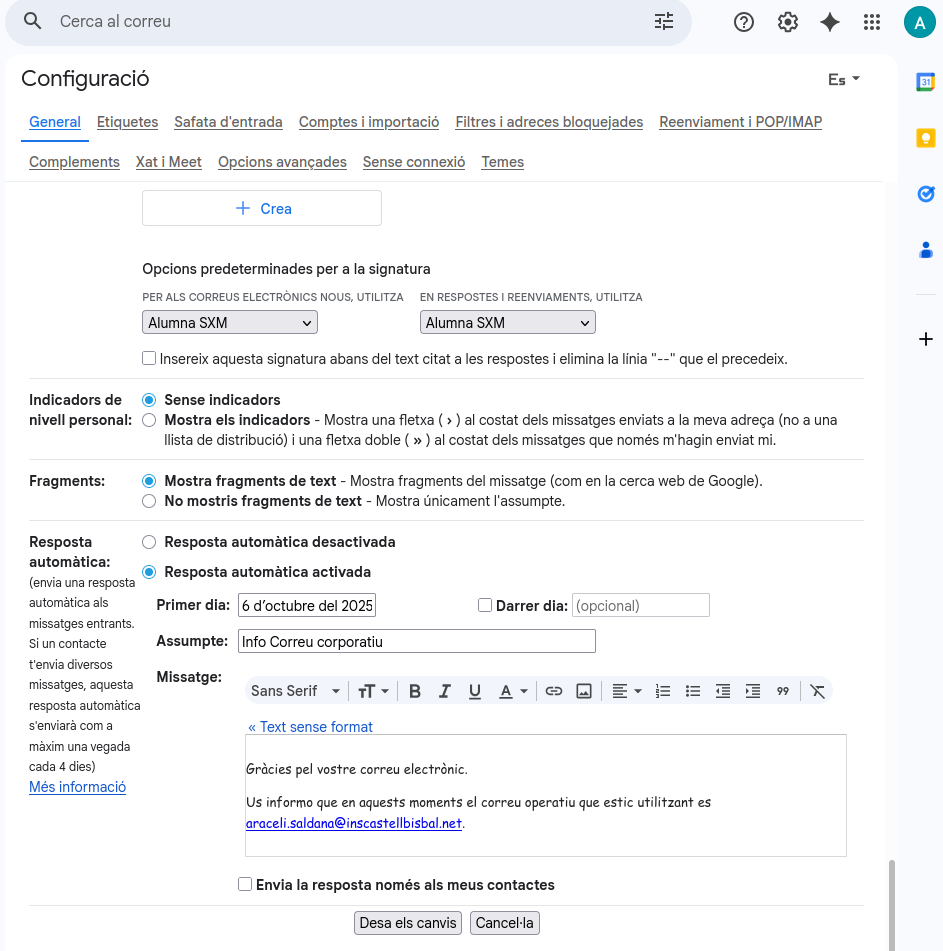Open Google Keep in side panel
Viewport: 943px width, 951px height.
[x=926, y=139]
